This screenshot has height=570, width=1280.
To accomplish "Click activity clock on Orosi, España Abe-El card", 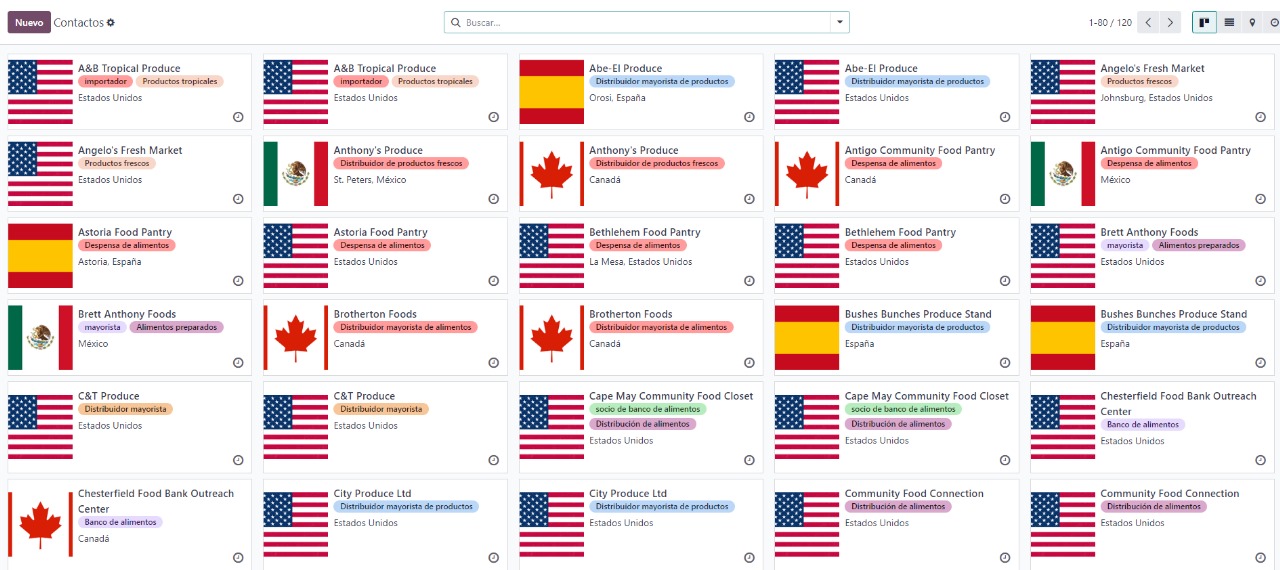I will [749, 117].
